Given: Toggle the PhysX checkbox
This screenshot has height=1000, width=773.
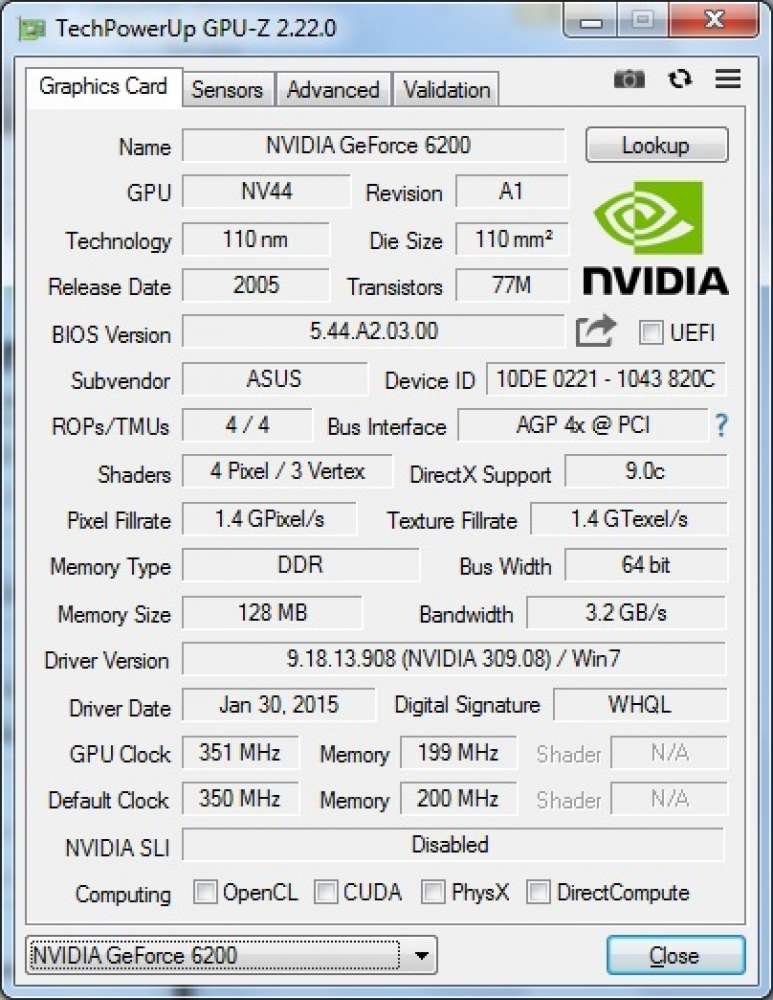Looking at the screenshot, I should pyautogui.click(x=432, y=892).
